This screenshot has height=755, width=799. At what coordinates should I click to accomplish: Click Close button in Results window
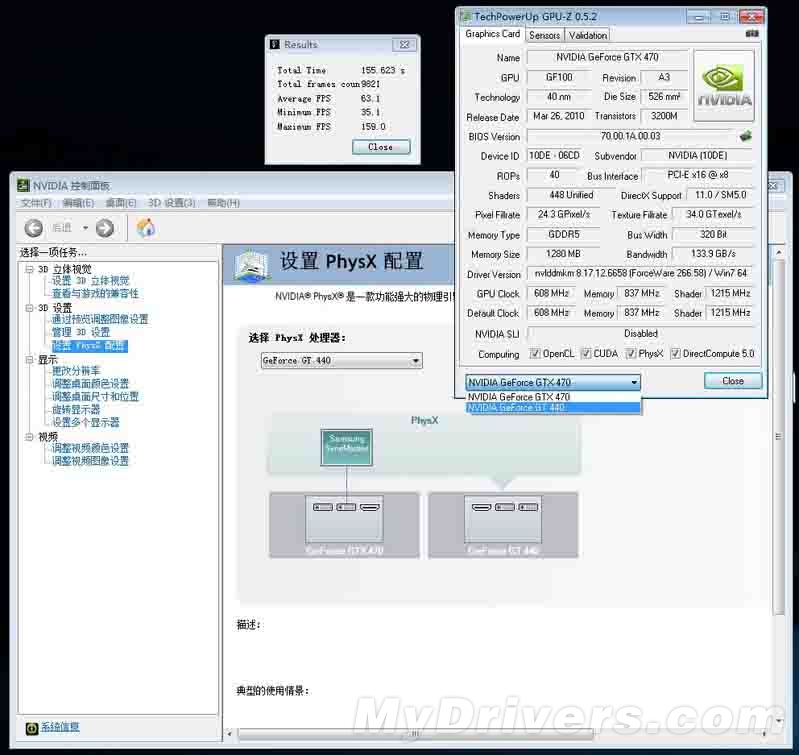coord(381,147)
